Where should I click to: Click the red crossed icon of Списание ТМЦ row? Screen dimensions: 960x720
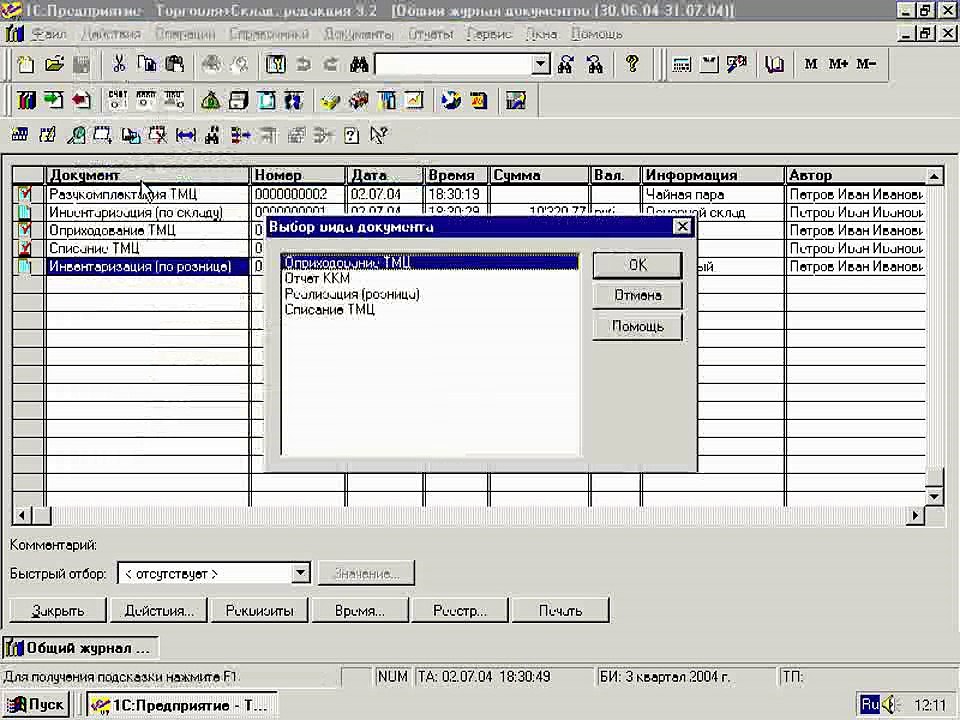tap(24, 248)
